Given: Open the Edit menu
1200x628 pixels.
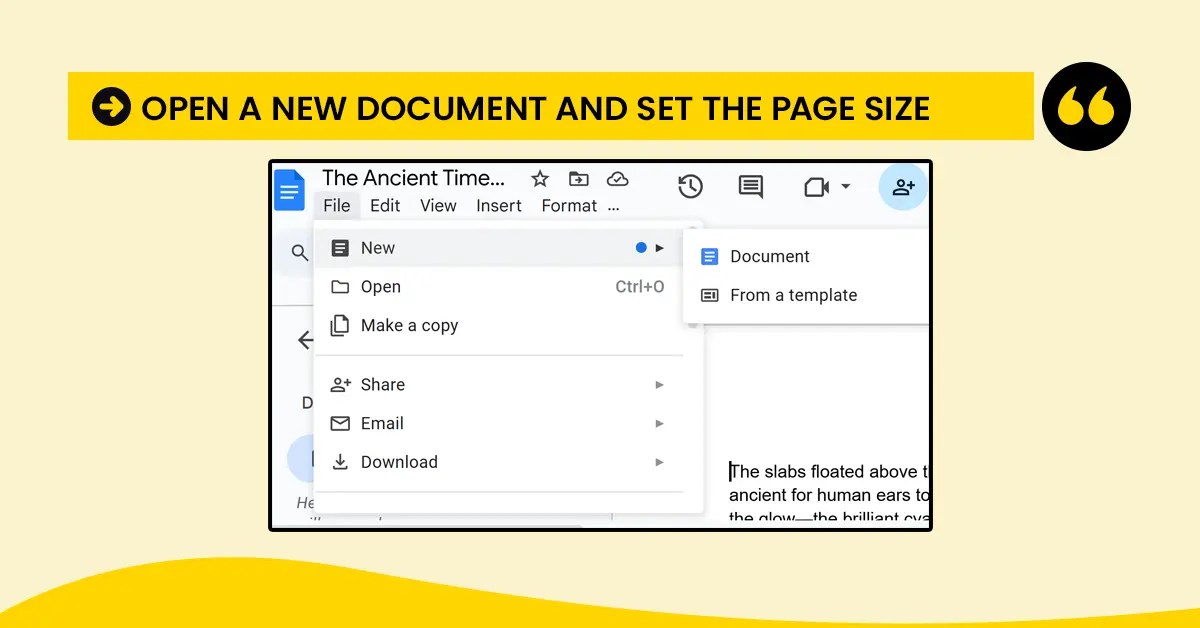Looking at the screenshot, I should click(385, 205).
